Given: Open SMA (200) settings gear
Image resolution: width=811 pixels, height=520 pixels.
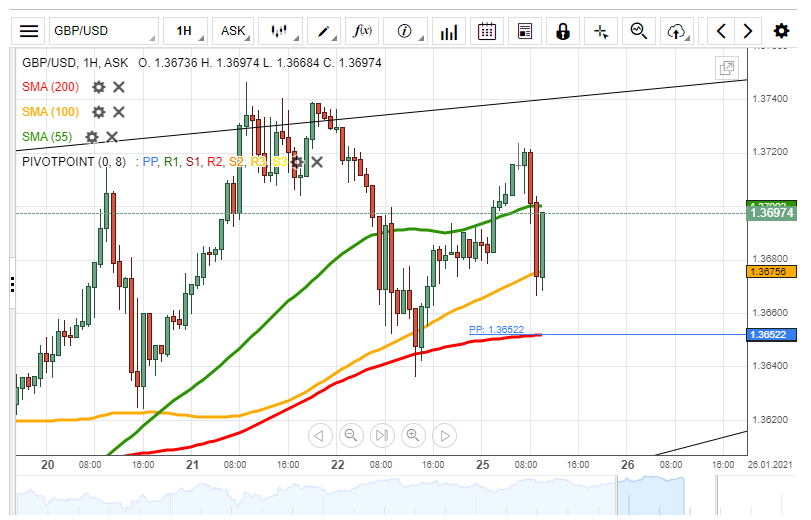Looking at the screenshot, I should click(x=98, y=87).
